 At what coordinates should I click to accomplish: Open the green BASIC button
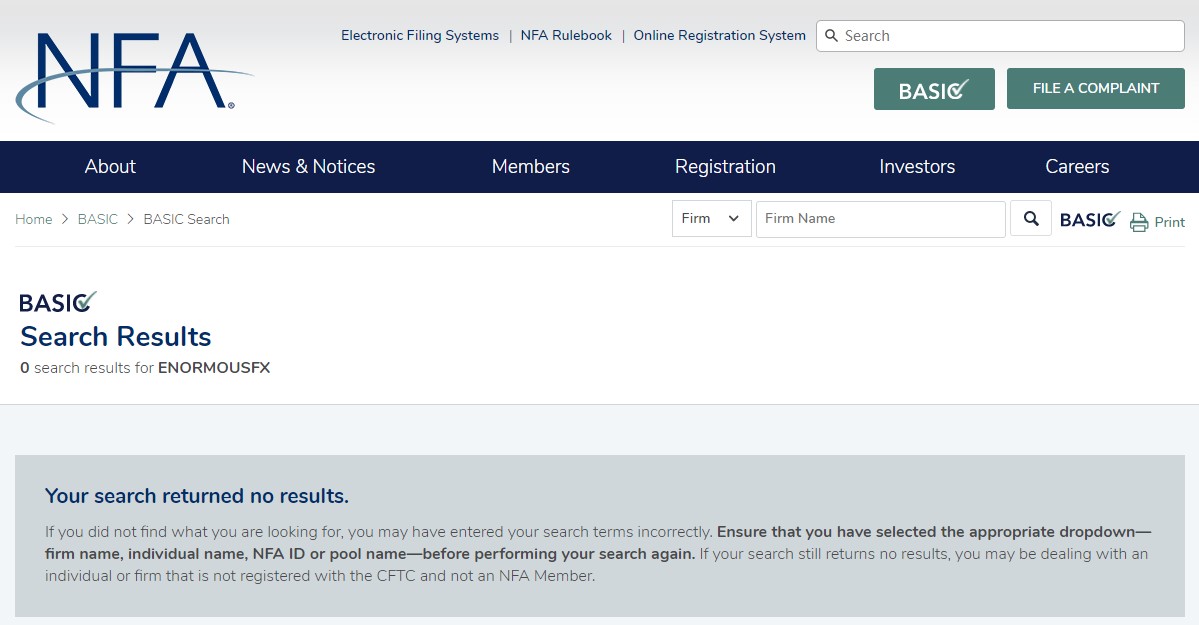point(934,89)
